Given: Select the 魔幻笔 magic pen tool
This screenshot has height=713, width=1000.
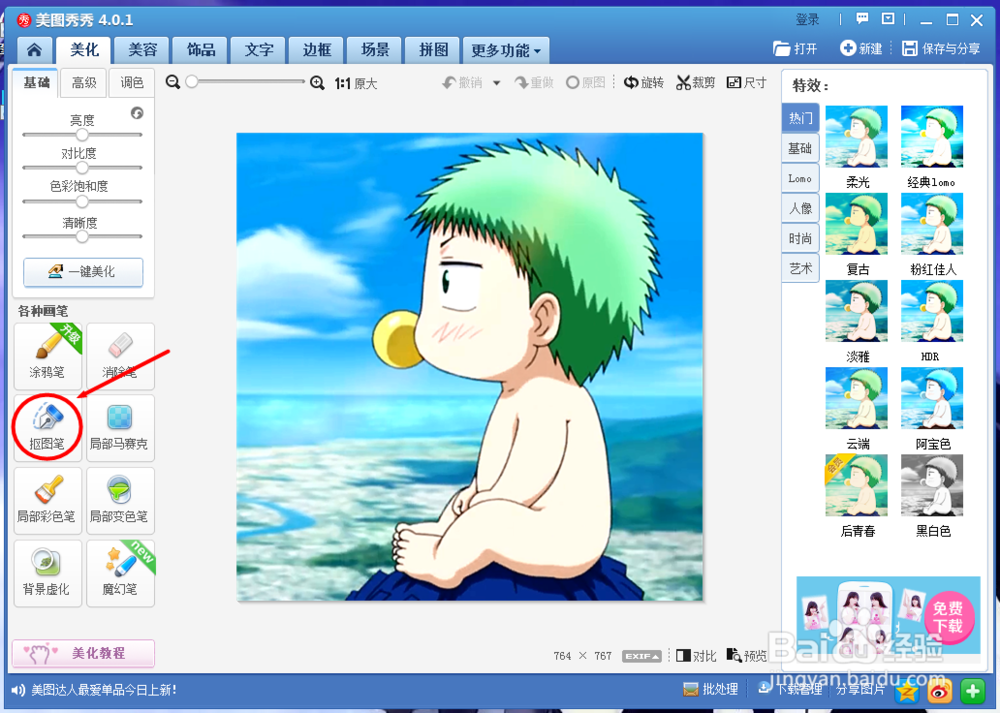Looking at the screenshot, I should click(120, 573).
